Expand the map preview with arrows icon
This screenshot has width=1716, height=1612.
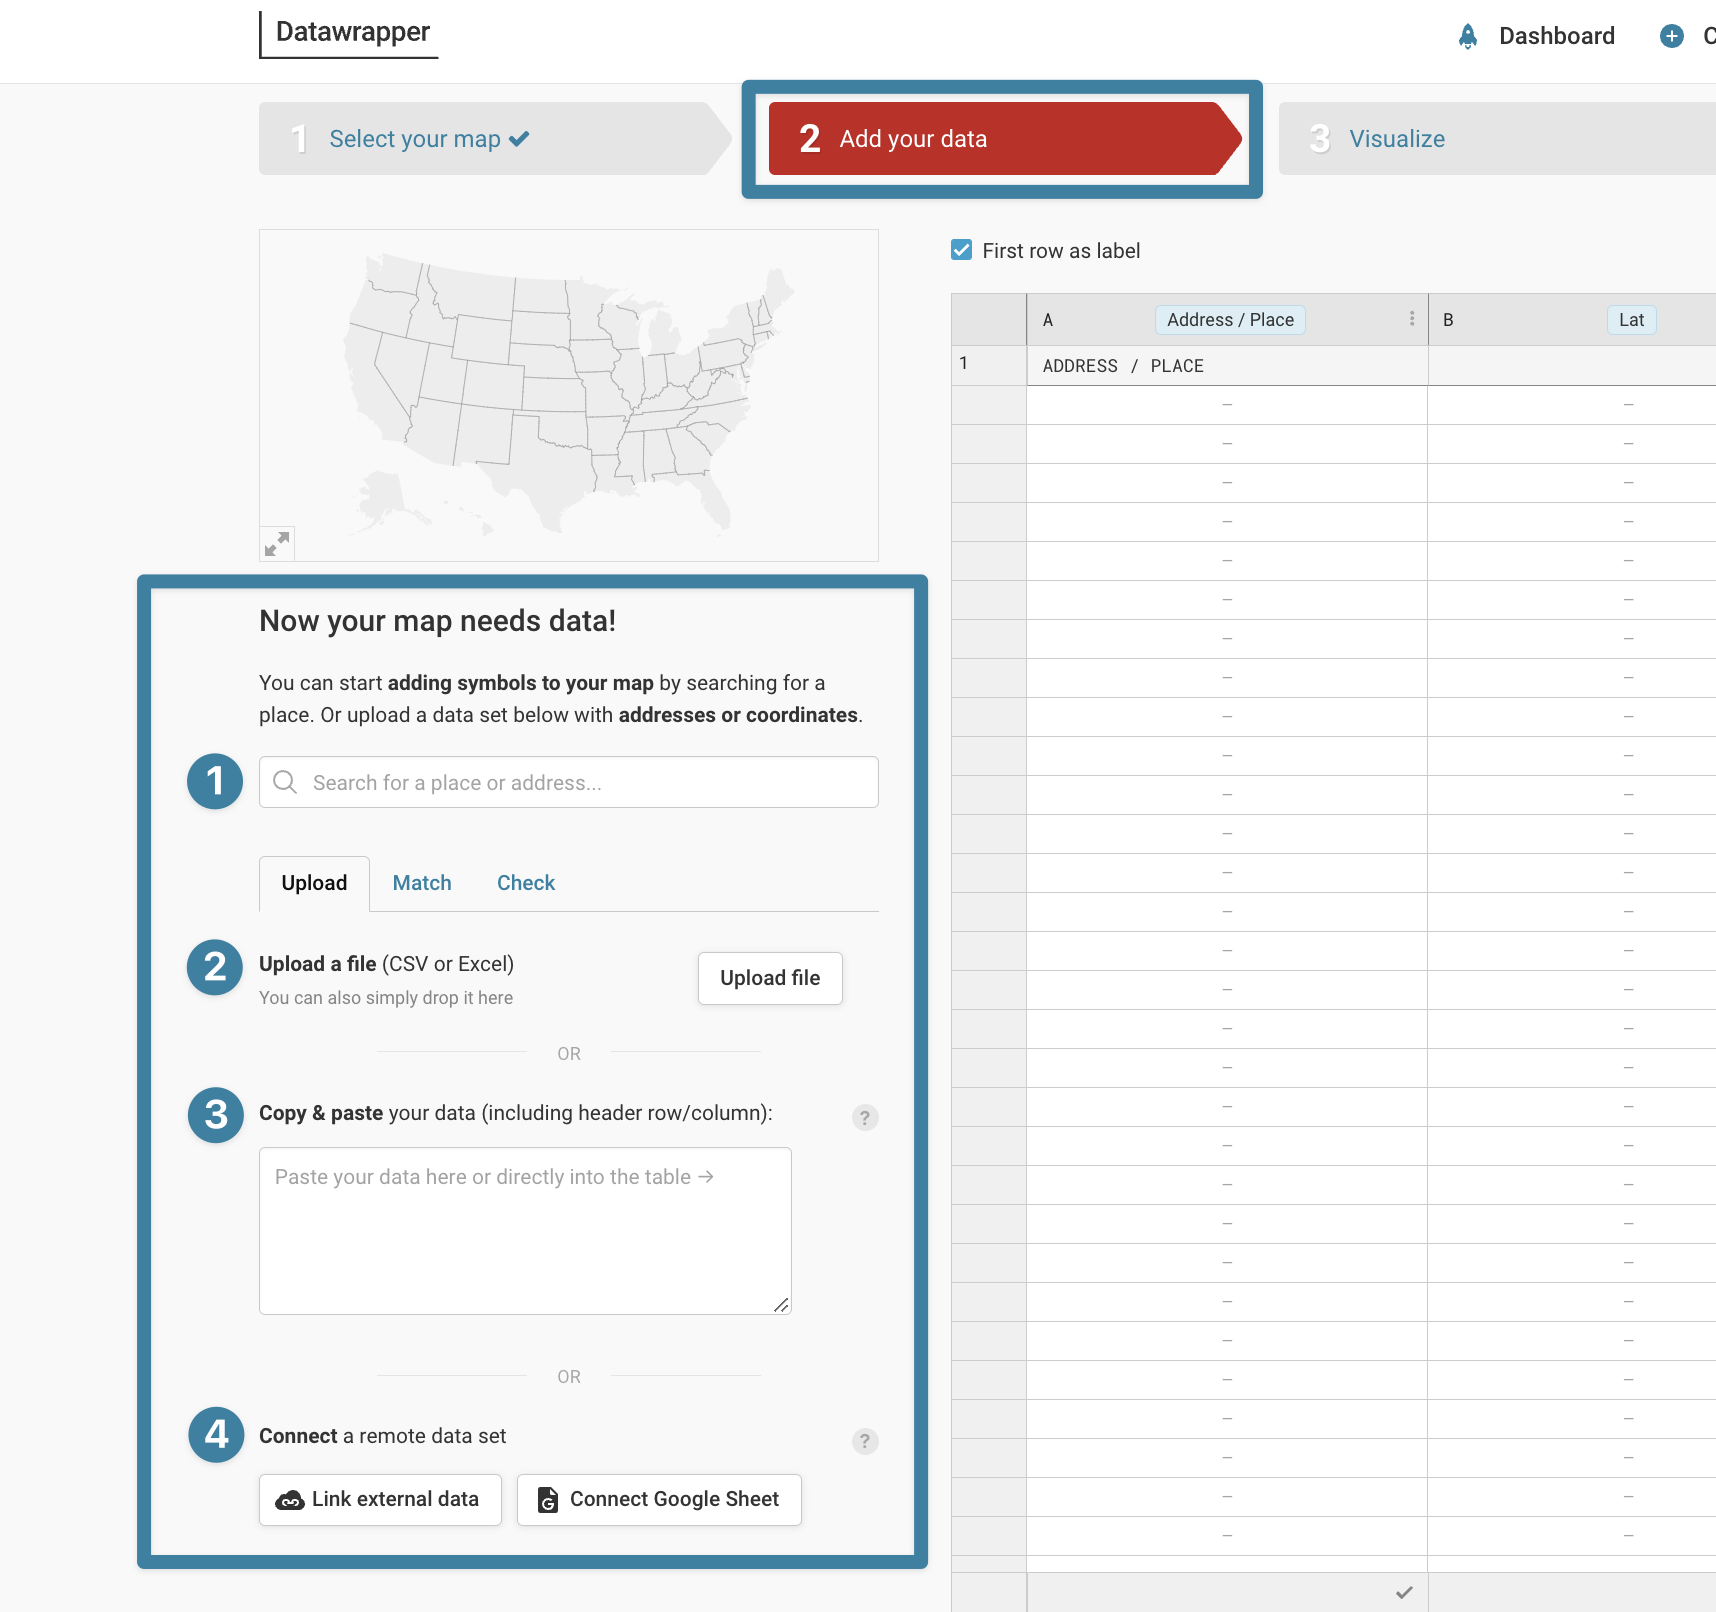277,544
